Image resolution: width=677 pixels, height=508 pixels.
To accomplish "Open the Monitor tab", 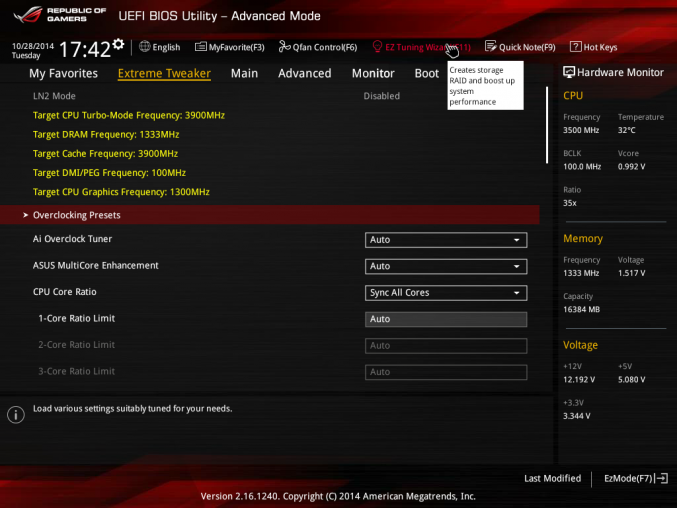I will pos(373,73).
